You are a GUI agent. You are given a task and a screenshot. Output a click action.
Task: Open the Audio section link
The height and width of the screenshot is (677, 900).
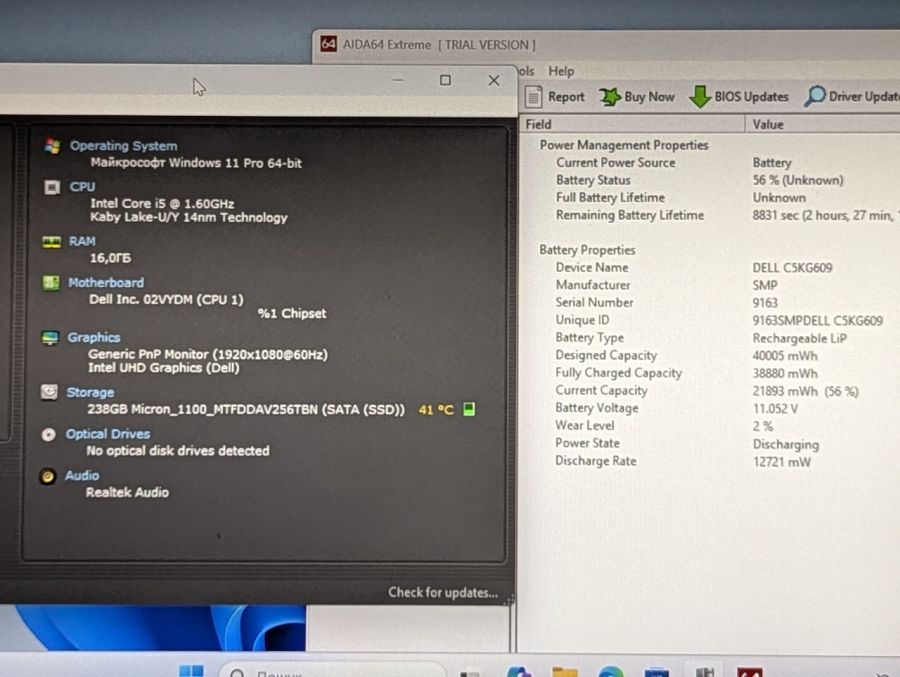(x=82, y=475)
